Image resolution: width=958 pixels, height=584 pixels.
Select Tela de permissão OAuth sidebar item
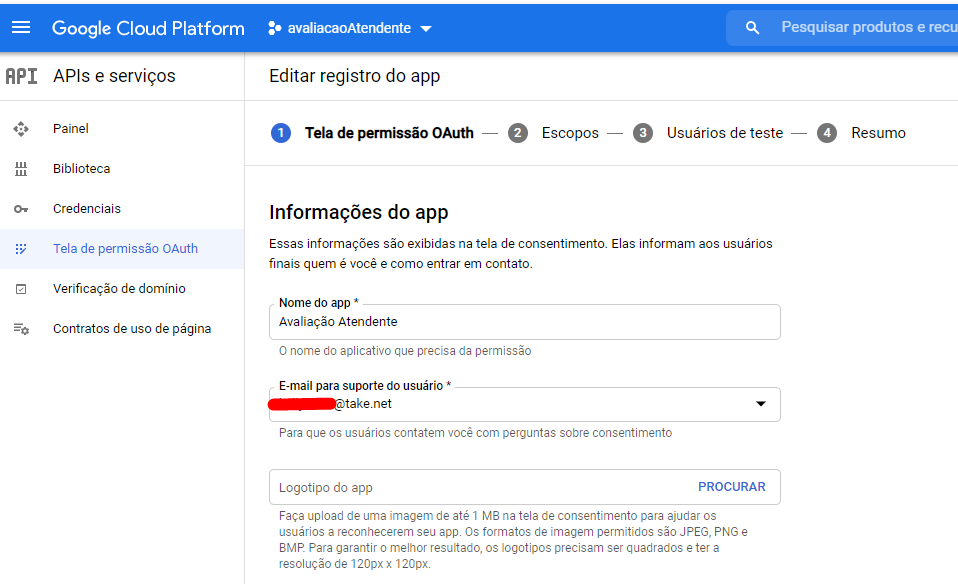pos(122,249)
